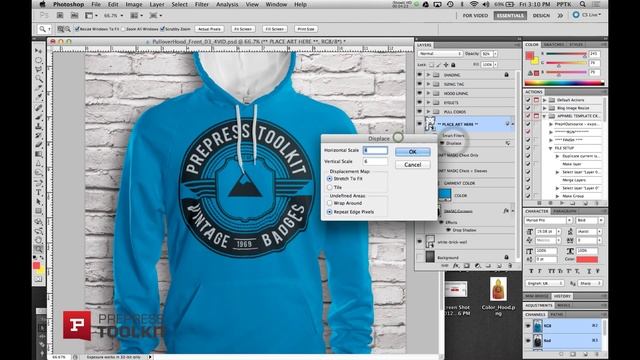Select the Quick Selection tool
This screenshot has height=360, width=640.
pos(39,78)
